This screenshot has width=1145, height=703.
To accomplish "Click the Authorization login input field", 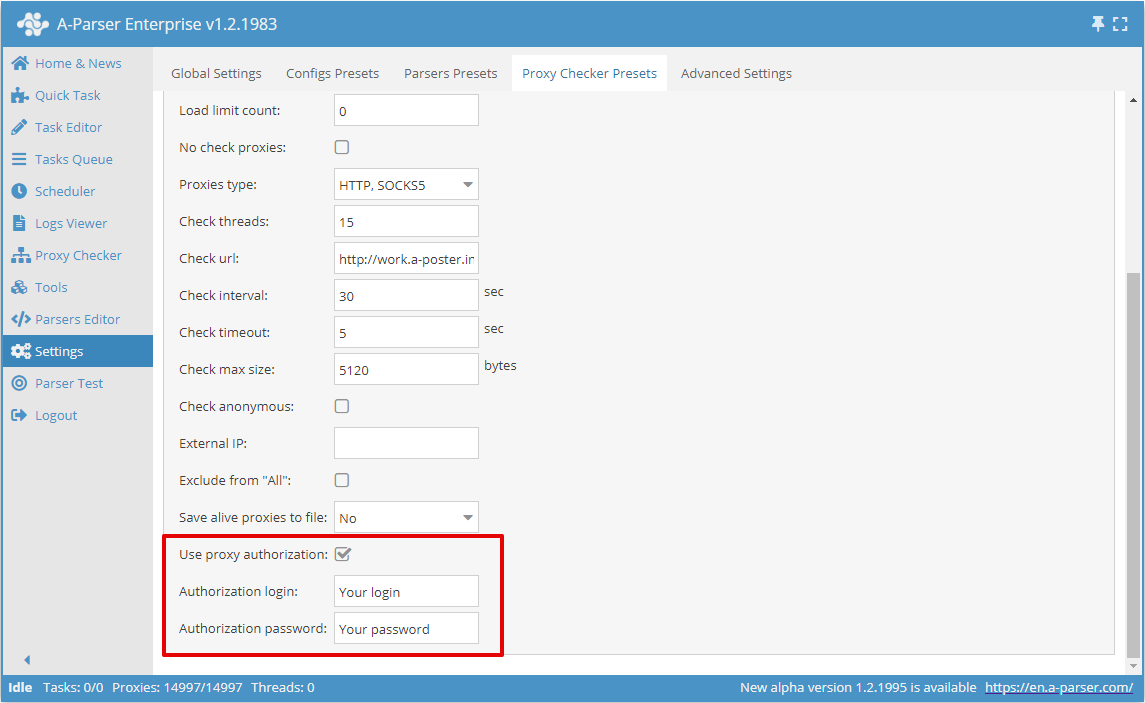I will (x=406, y=591).
